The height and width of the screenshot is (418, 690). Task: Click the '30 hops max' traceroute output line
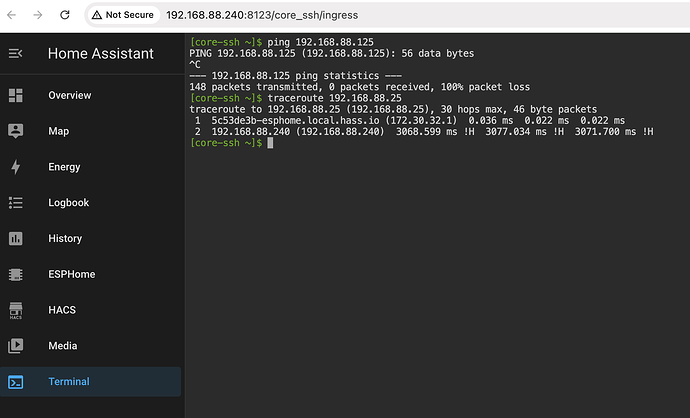pos(393,109)
